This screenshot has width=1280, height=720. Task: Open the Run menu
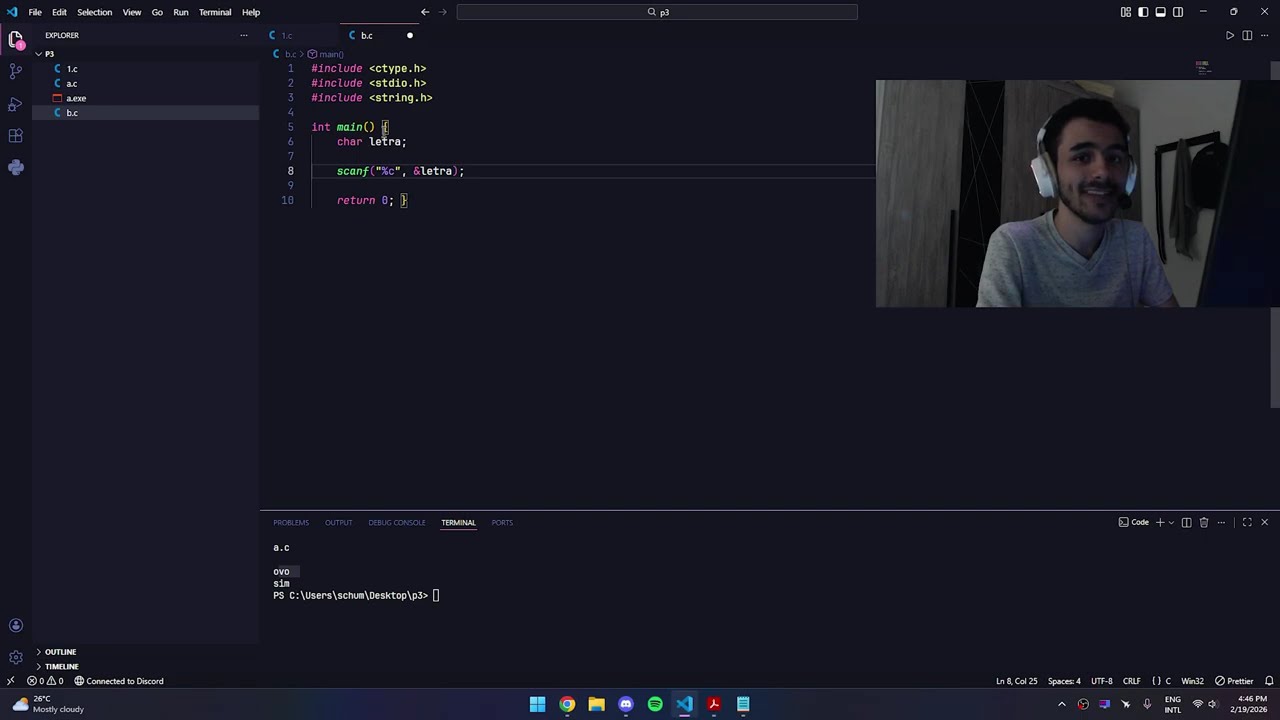click(181, 12)
